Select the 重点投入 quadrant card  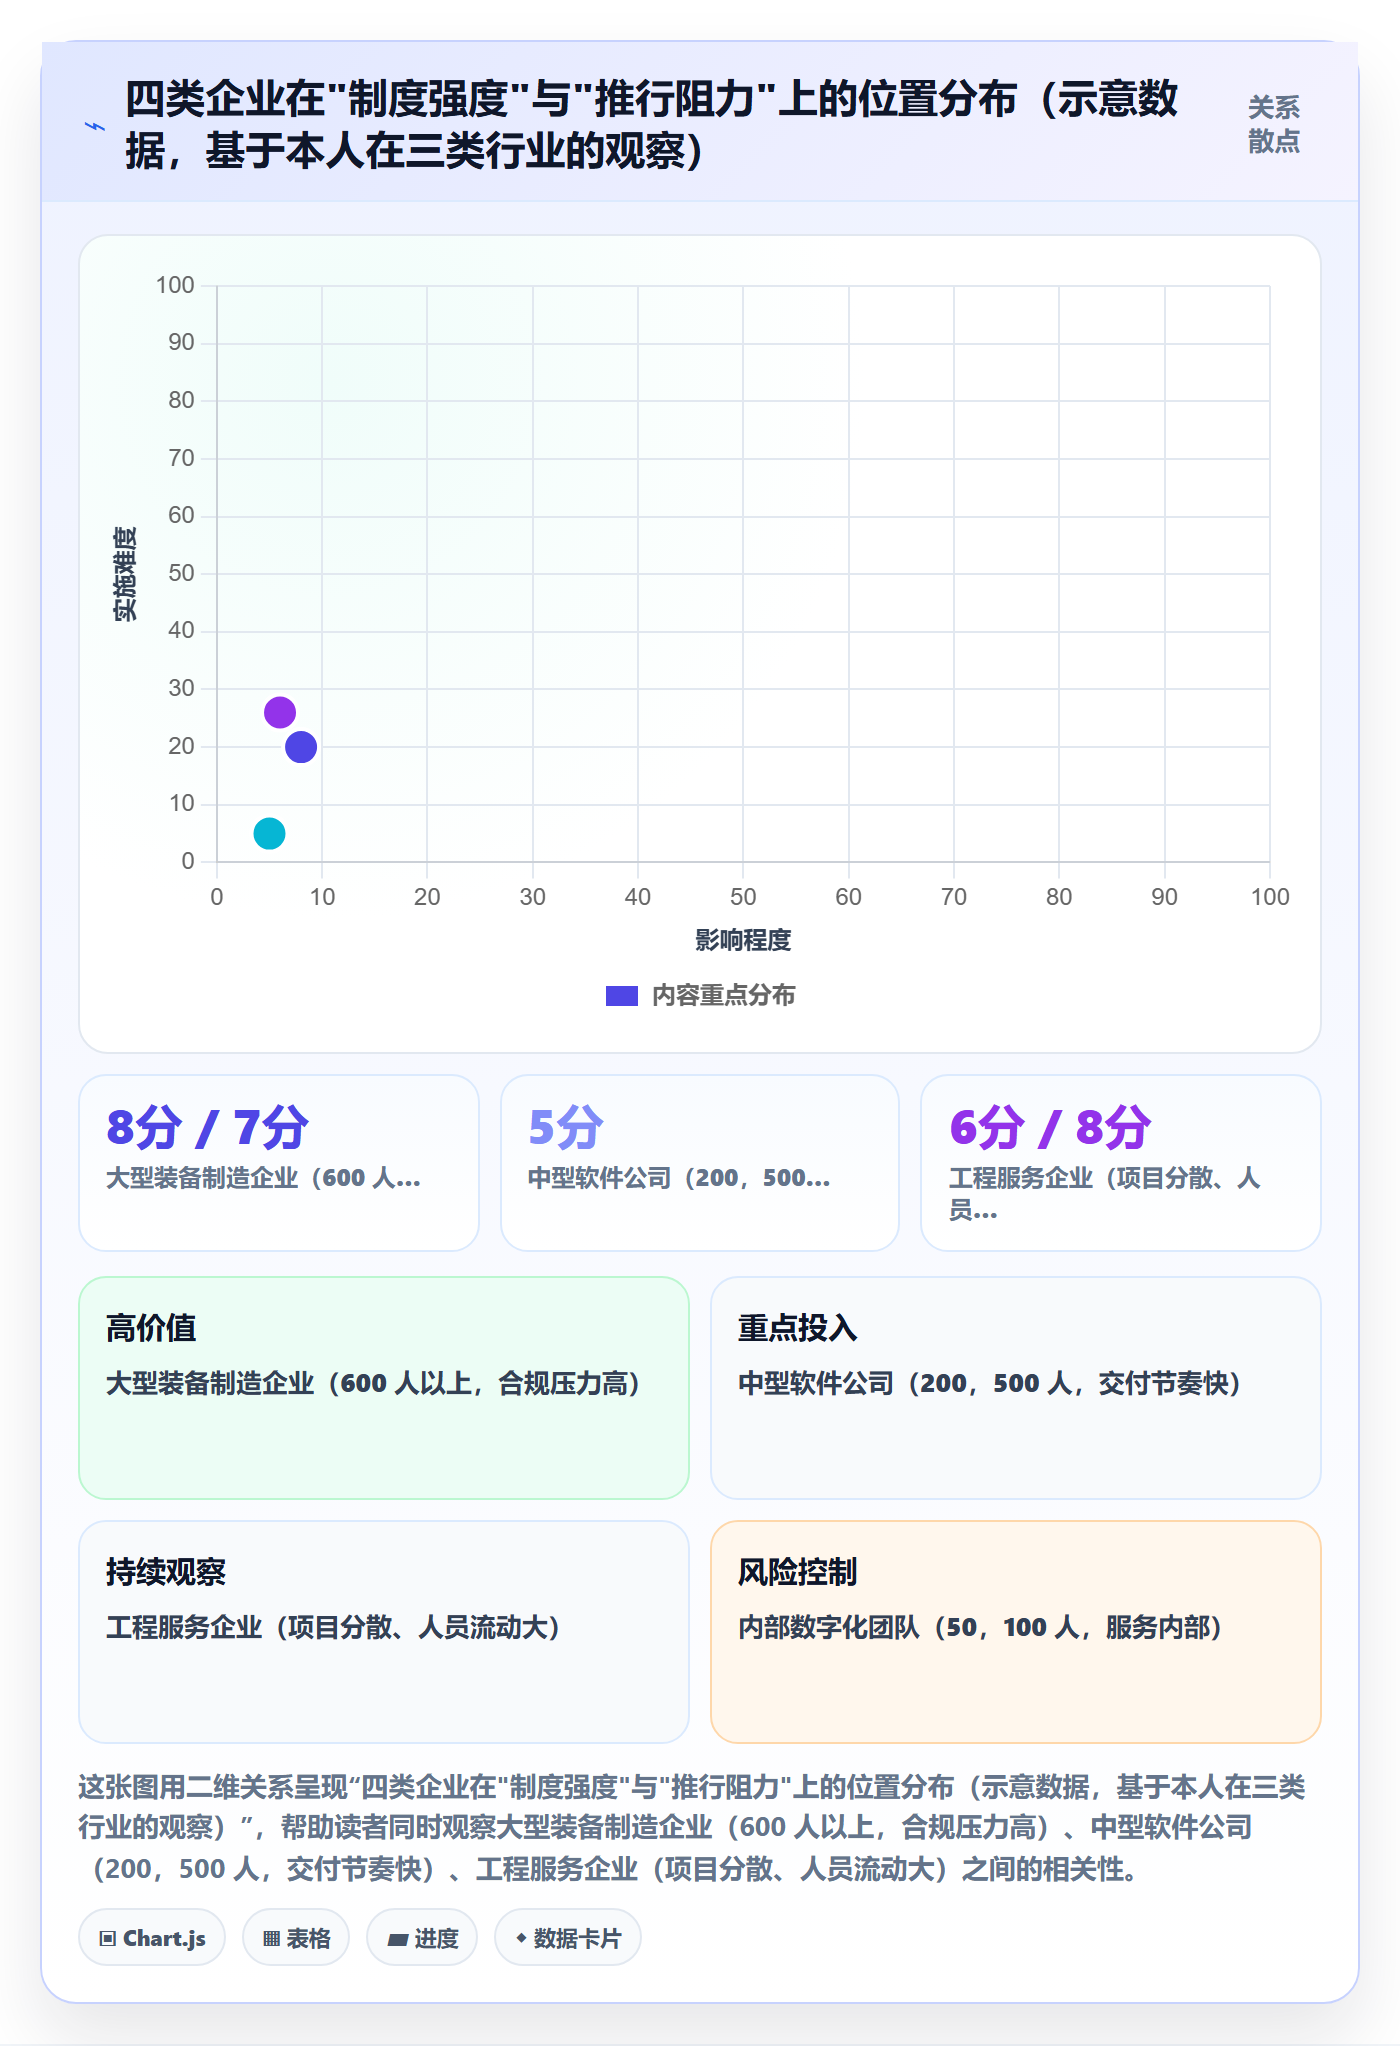point(1016,1388)
